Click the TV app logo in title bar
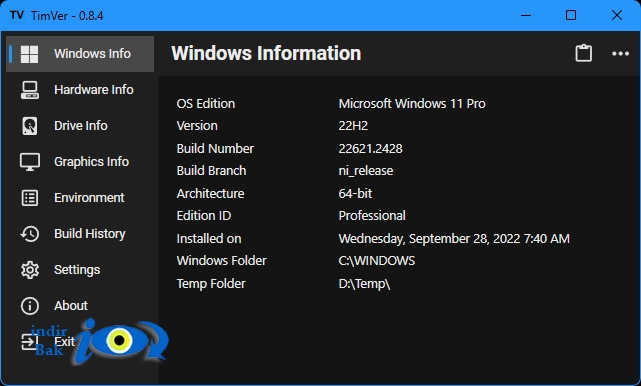The width and height of the screenshot is (641, 386). tap(17, 16)
